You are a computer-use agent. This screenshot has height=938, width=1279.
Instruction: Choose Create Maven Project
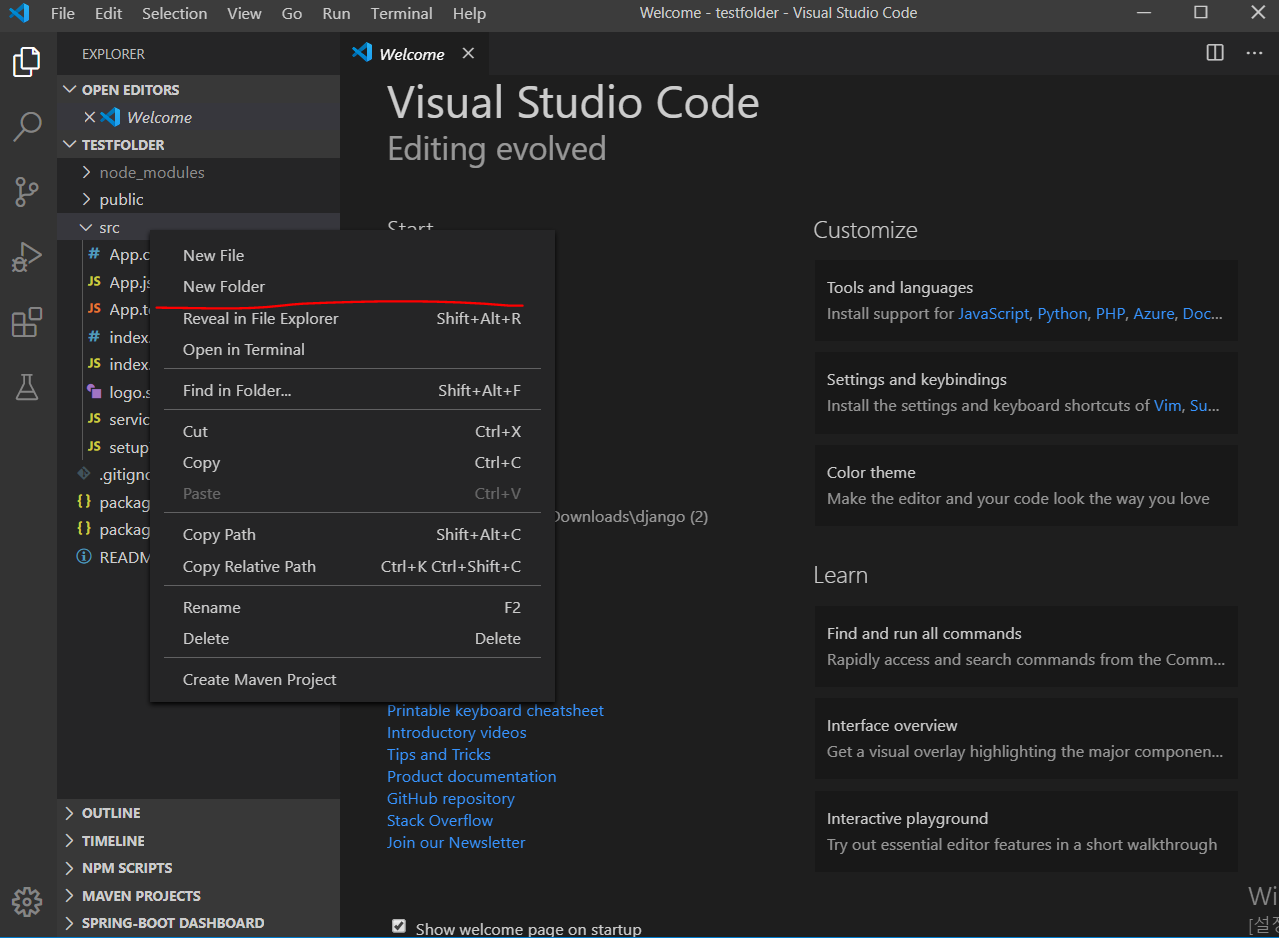[352, 679]
